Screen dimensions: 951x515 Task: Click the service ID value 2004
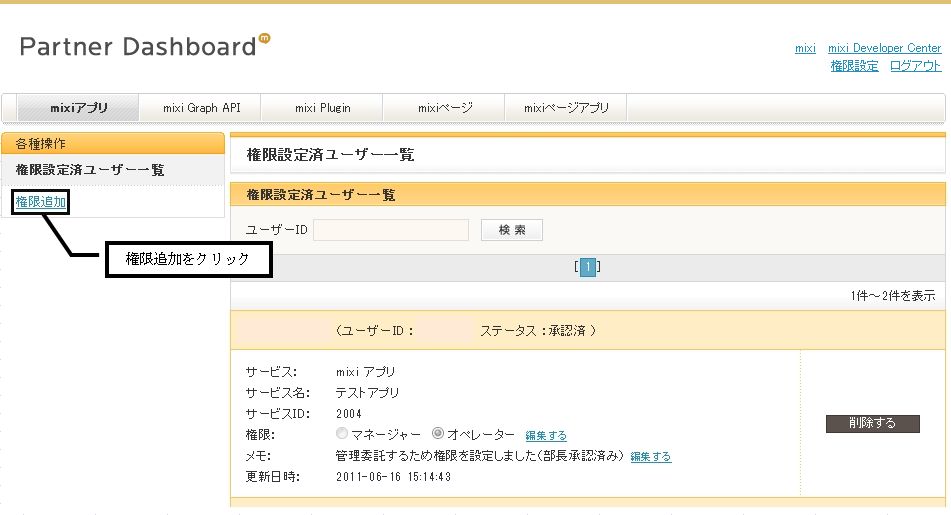point(349,414)
